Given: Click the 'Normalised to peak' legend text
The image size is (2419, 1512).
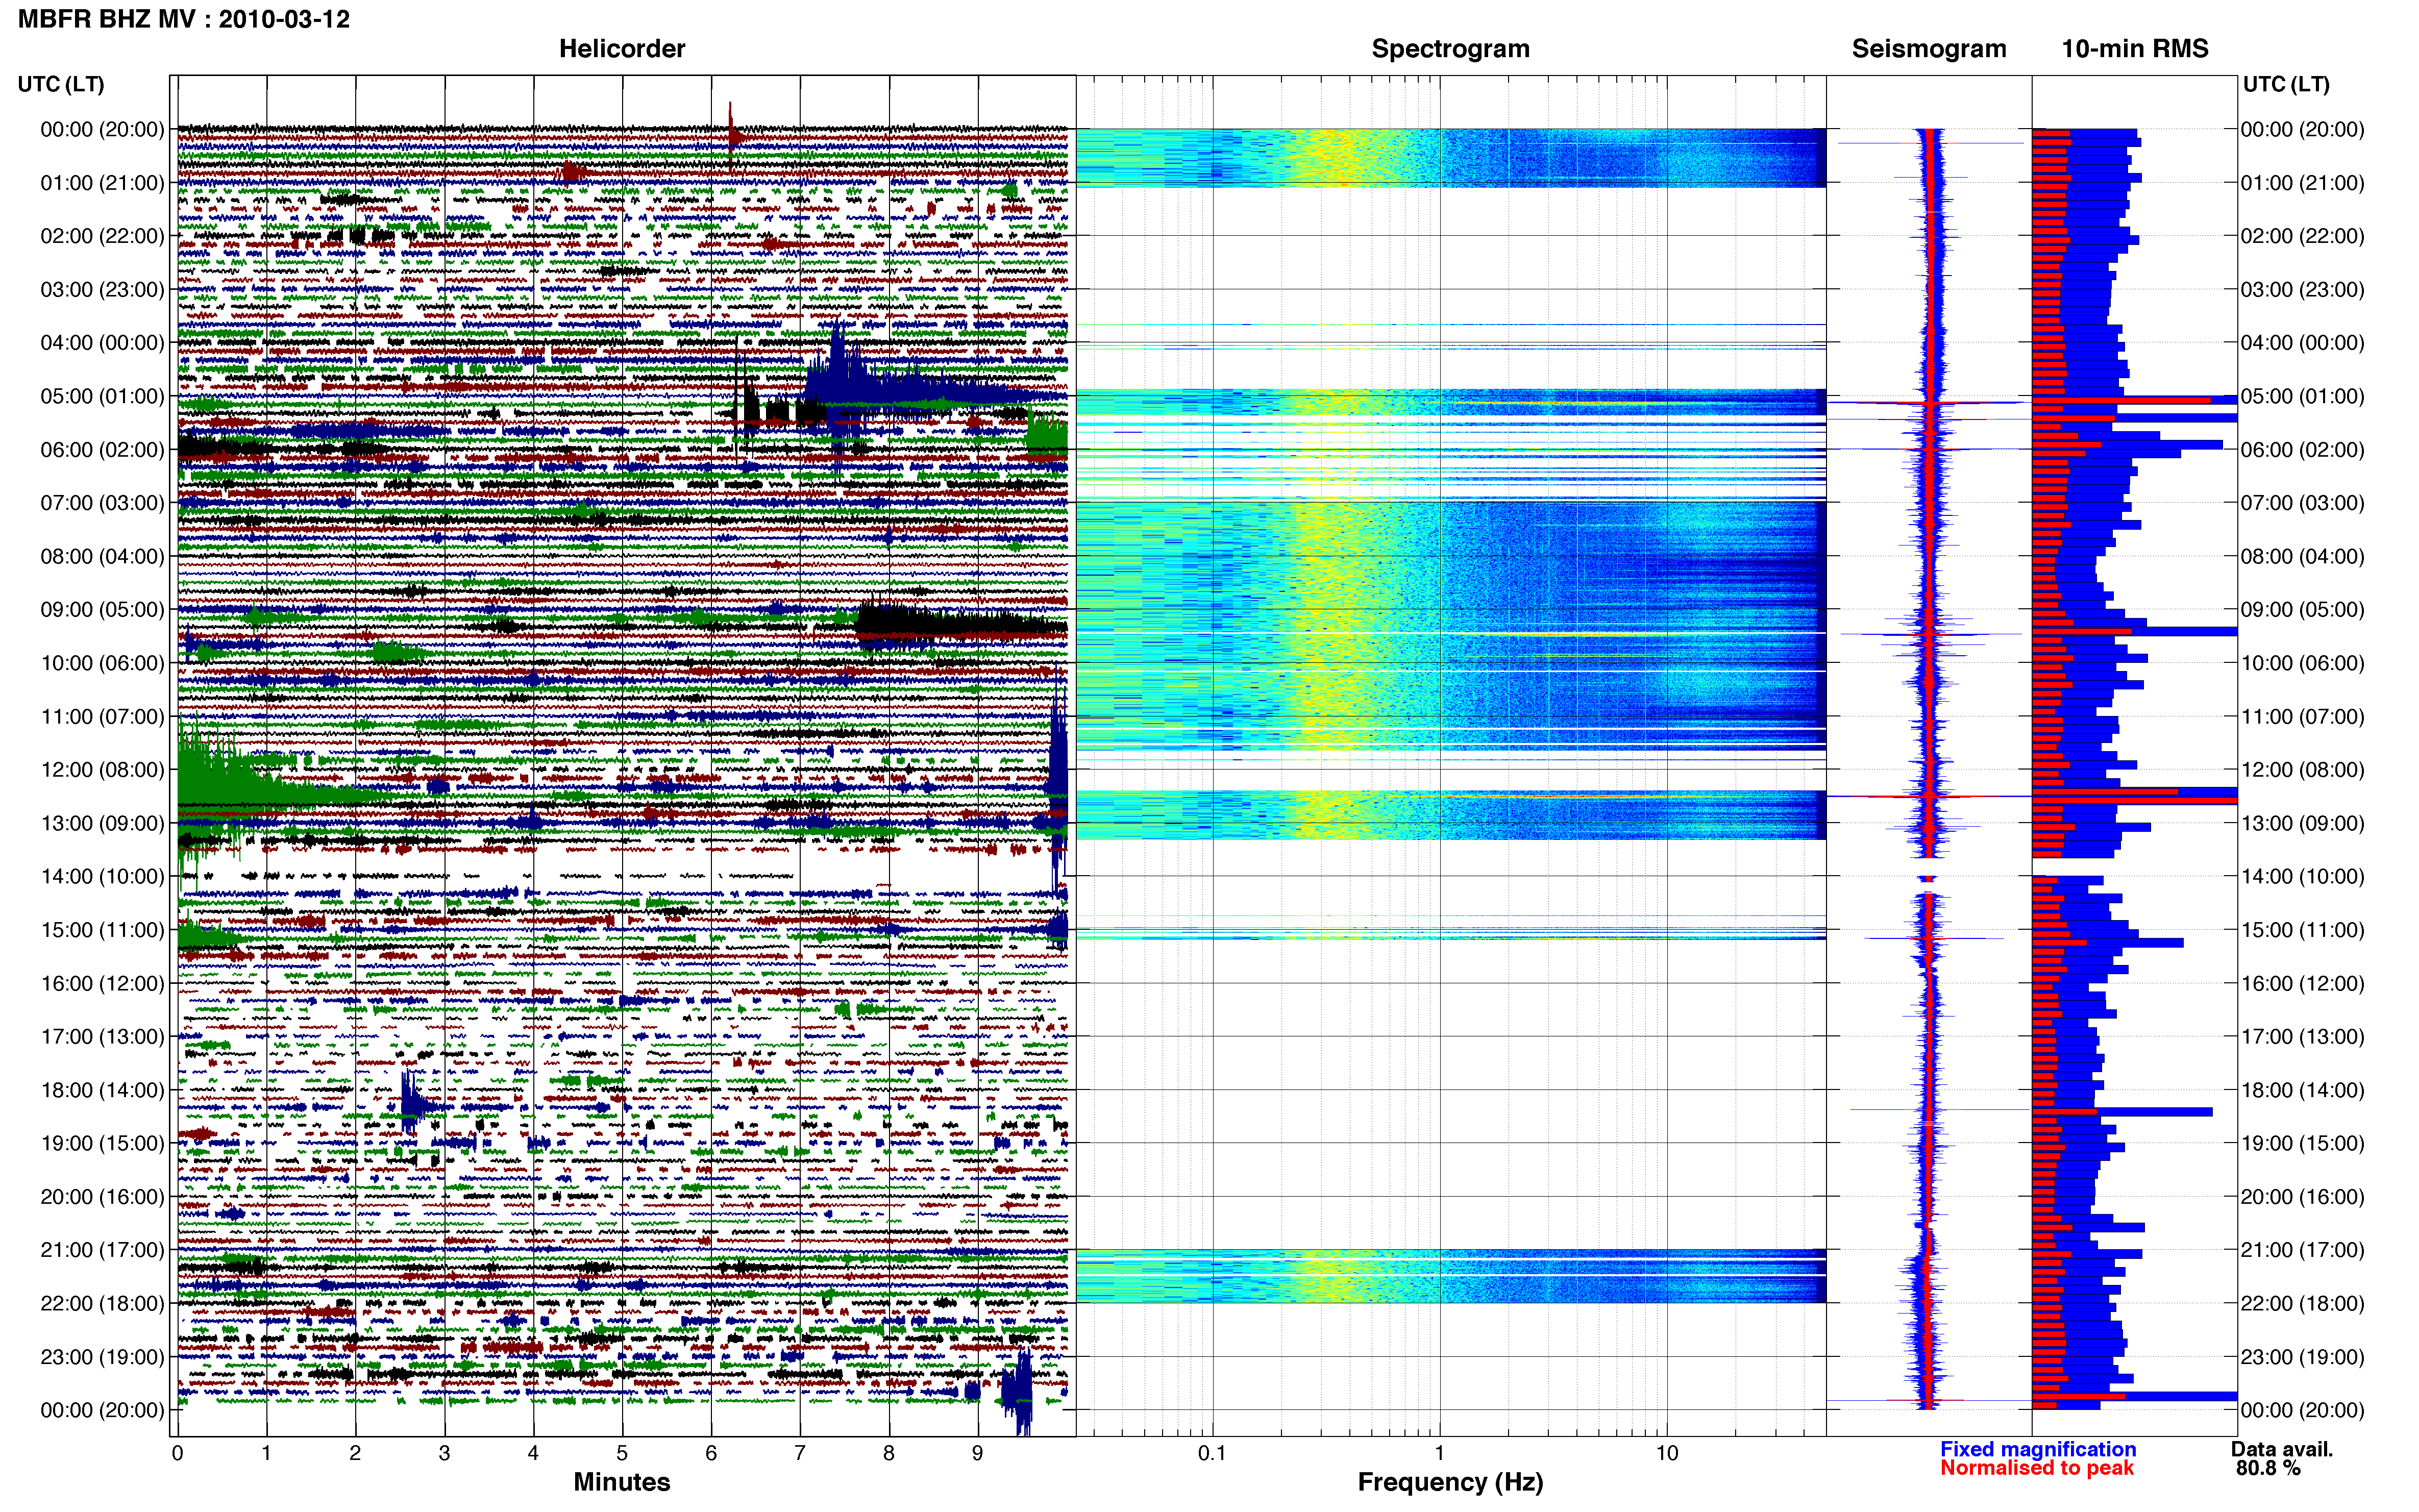Looking at the screenshot, I should (2037, 1468).
